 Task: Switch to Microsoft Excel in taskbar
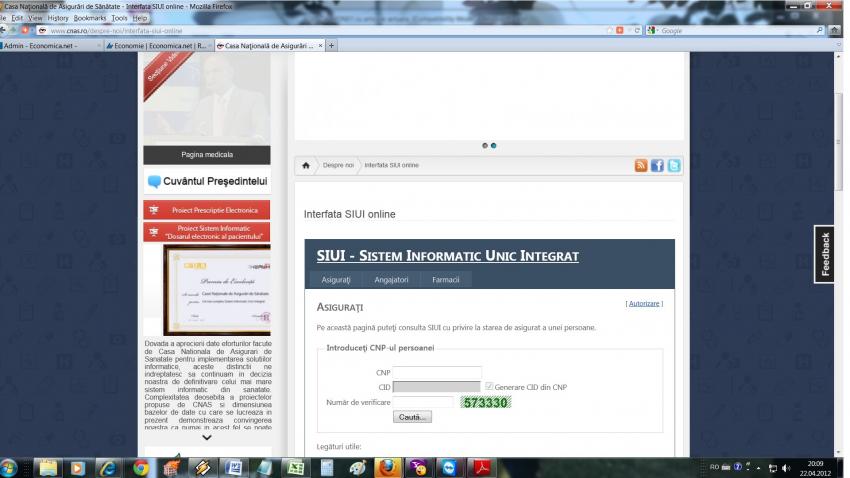(296, 468)
